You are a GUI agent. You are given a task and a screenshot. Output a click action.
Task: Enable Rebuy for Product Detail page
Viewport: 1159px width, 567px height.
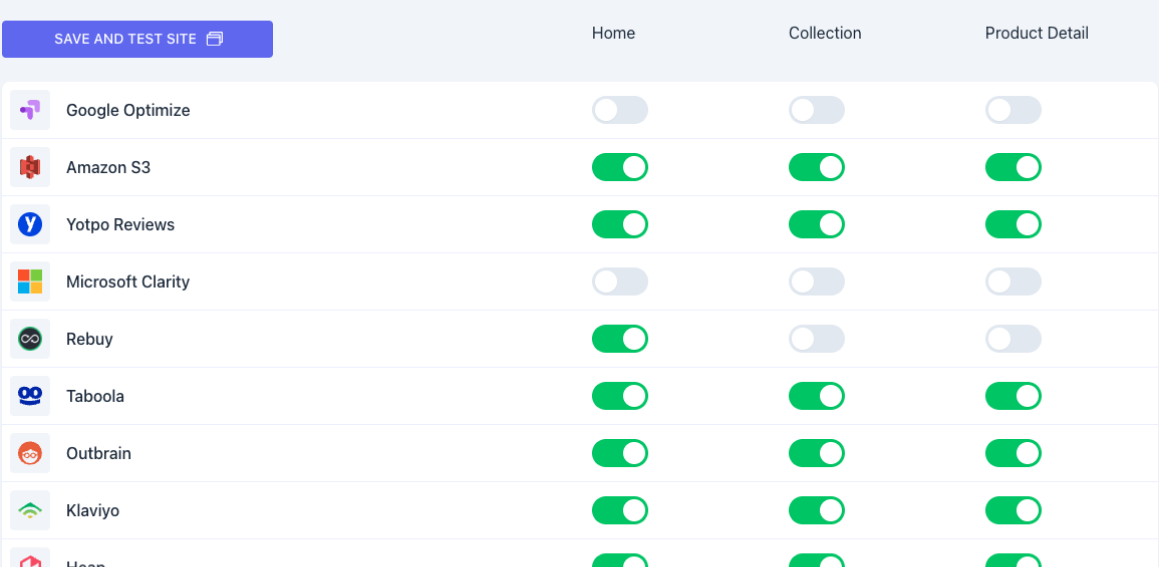pyautogui.click(x=1013, y=339)
